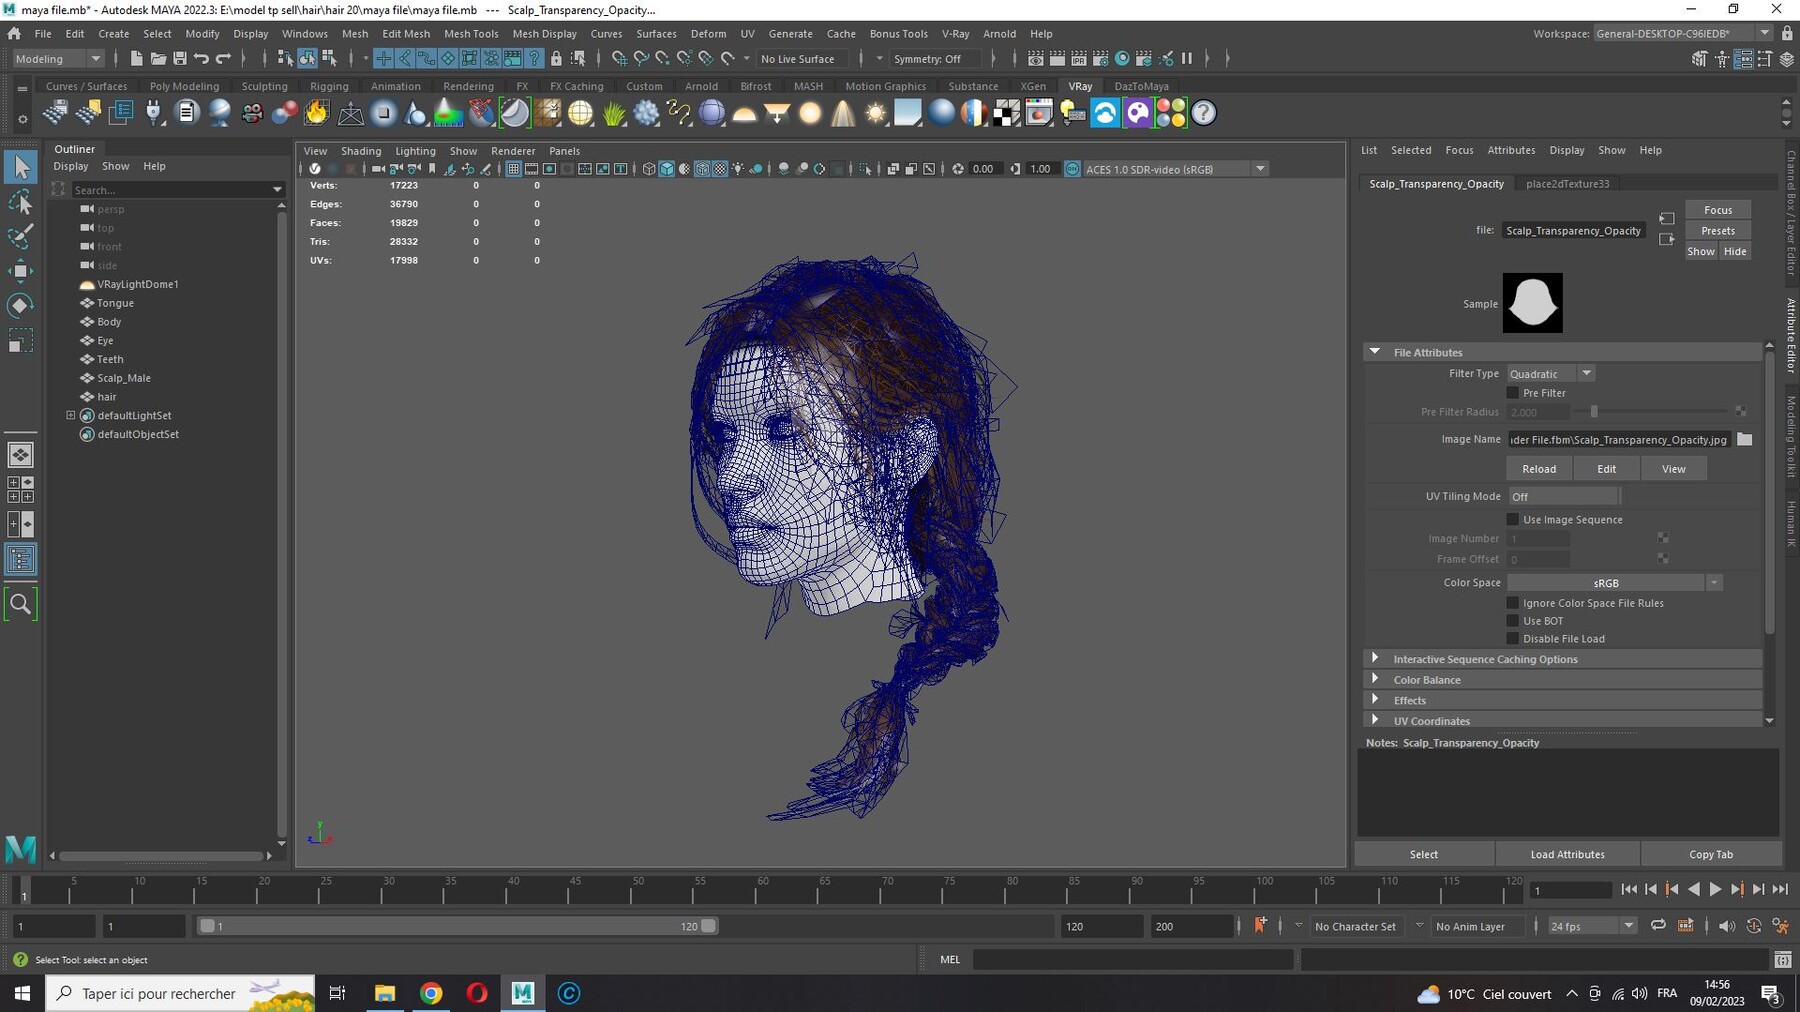
Task: Toggle the ACES view transform icon
Action: point(1072,169)
